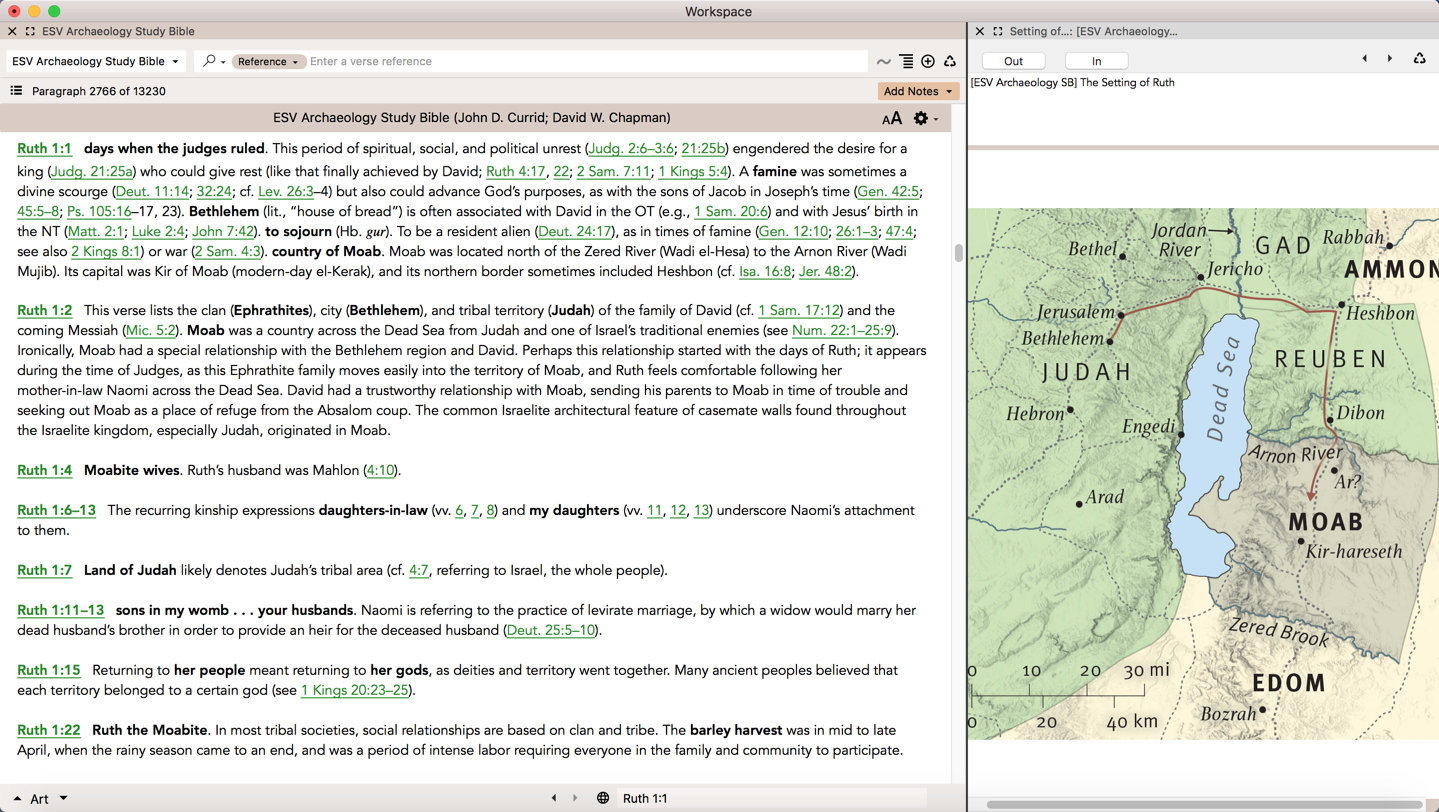Viewport: 1439px width, 812px height.
Task: Click the verse reference input field
Action: point(580,62)
